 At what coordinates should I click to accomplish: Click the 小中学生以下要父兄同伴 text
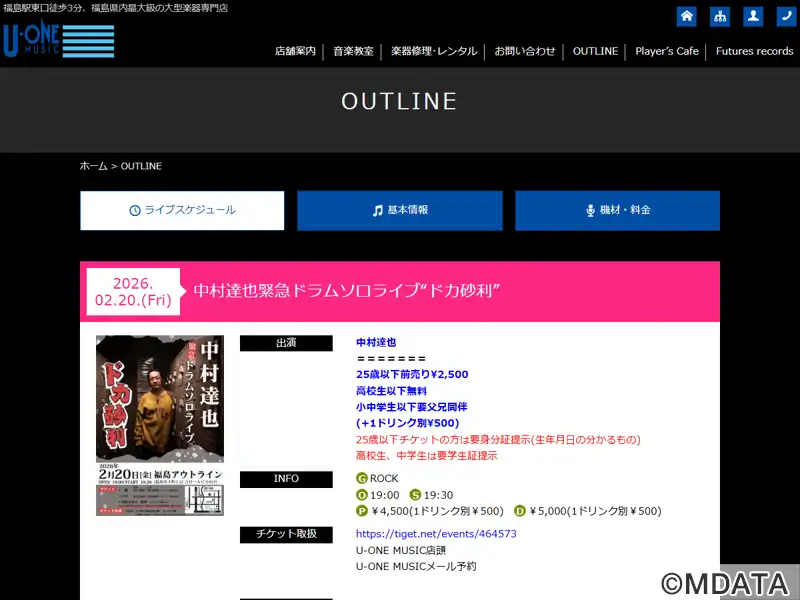tap(412, 407)
